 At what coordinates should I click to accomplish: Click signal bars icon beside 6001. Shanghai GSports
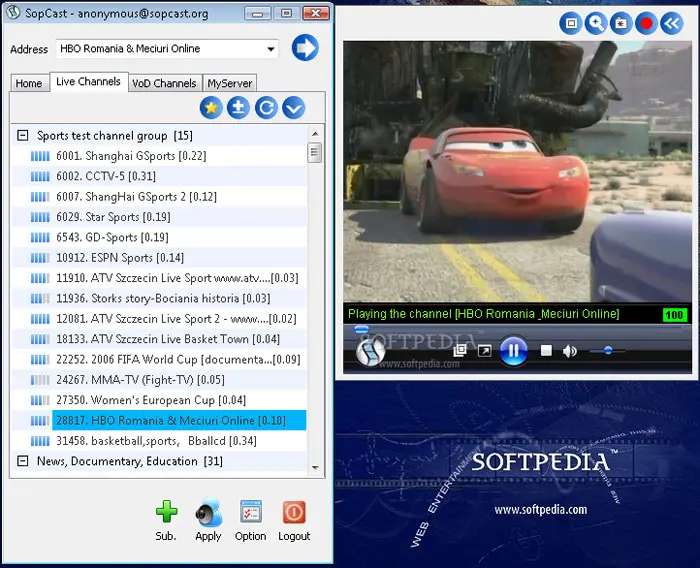40,156
